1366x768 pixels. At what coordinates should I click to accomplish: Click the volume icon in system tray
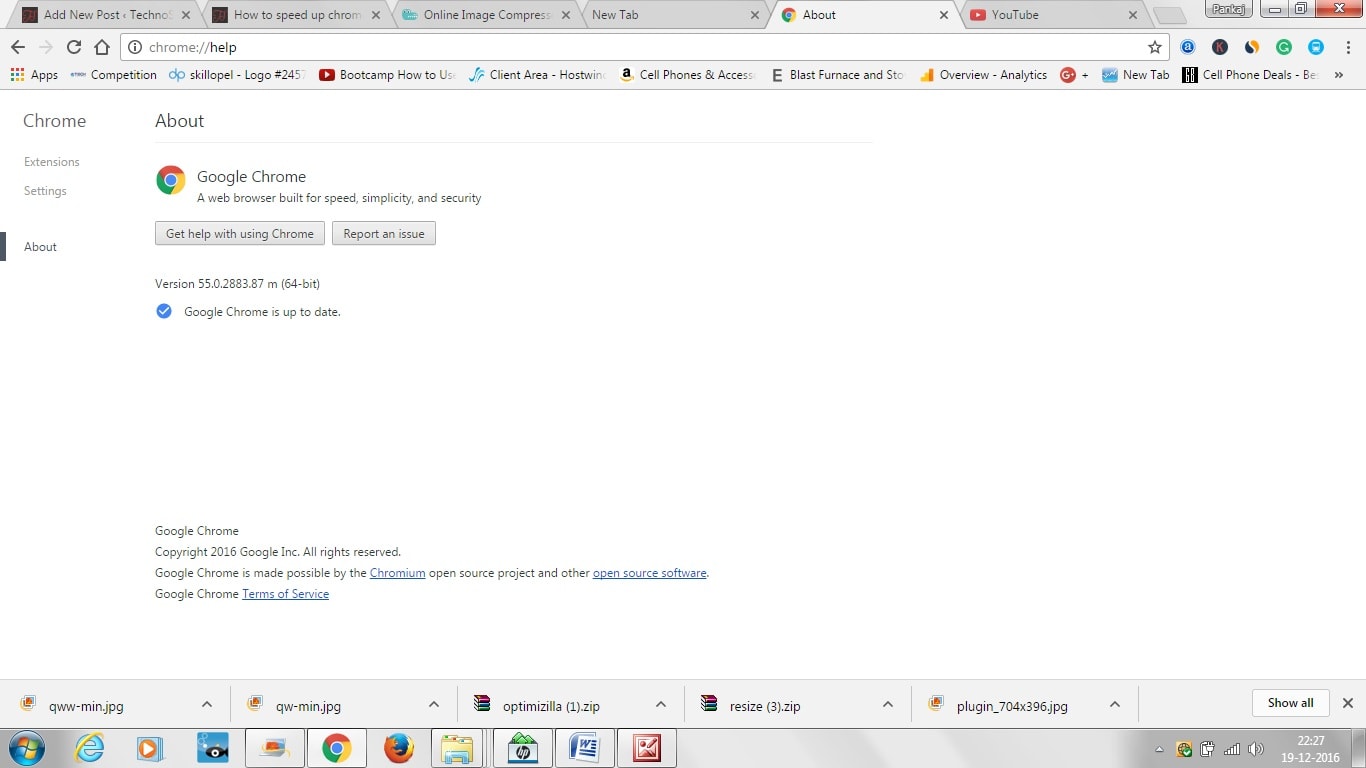click(x=1256, y=749)
